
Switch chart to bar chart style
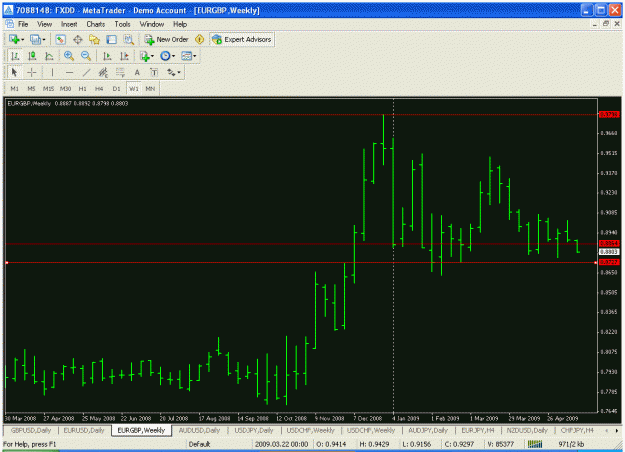pyautogui.click(x=15, y=56)
